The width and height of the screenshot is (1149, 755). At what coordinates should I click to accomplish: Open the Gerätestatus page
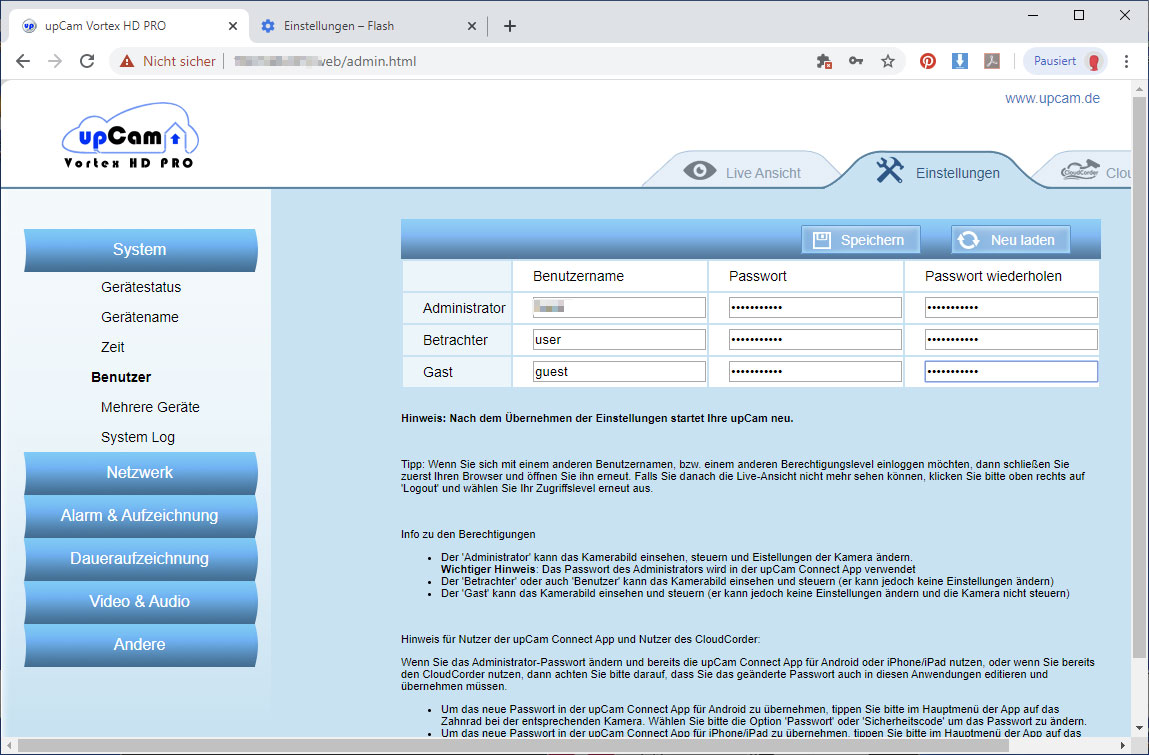(141, 287)
